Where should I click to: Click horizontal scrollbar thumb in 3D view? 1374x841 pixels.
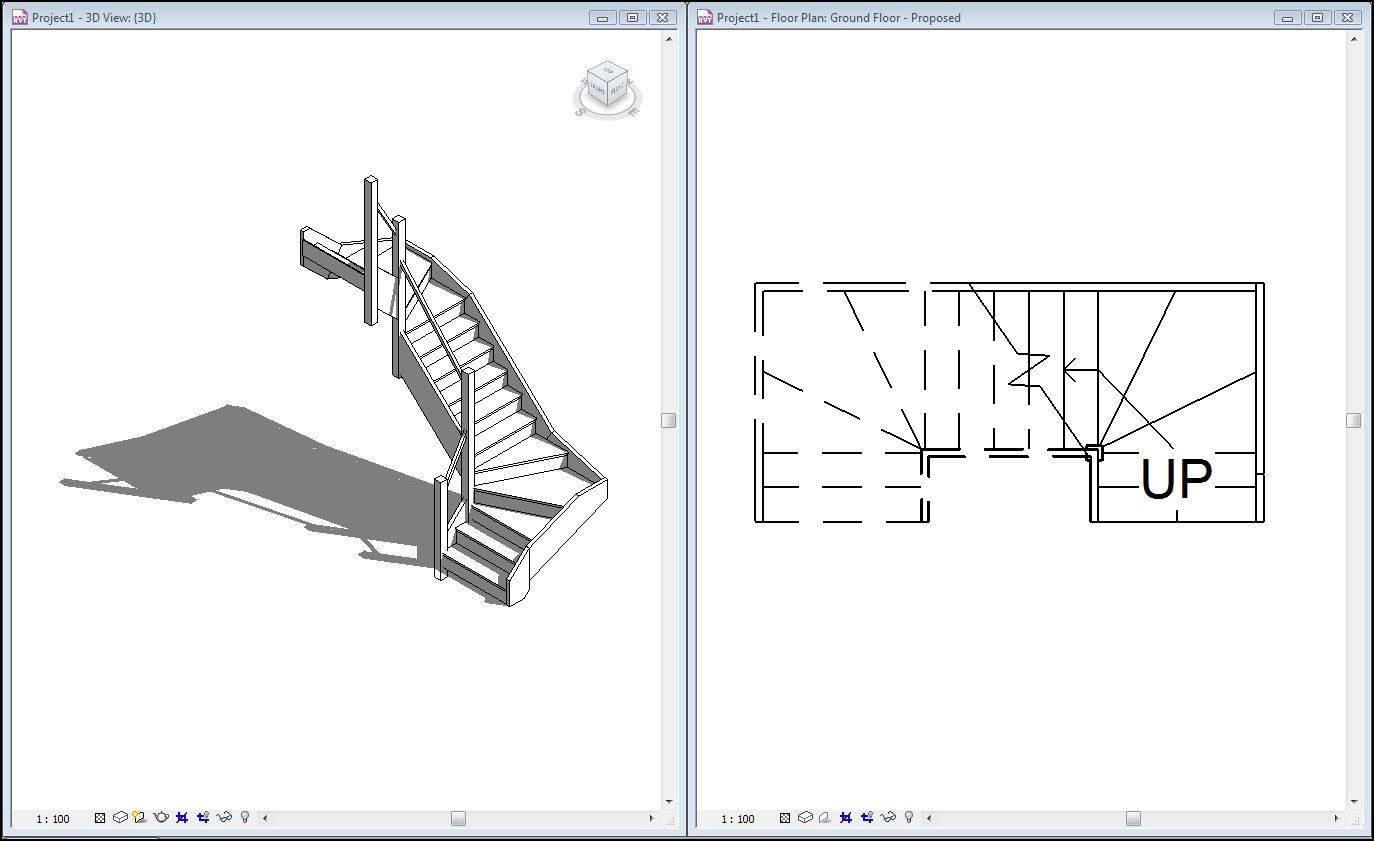pyautogui.click(x=458, y=818)
